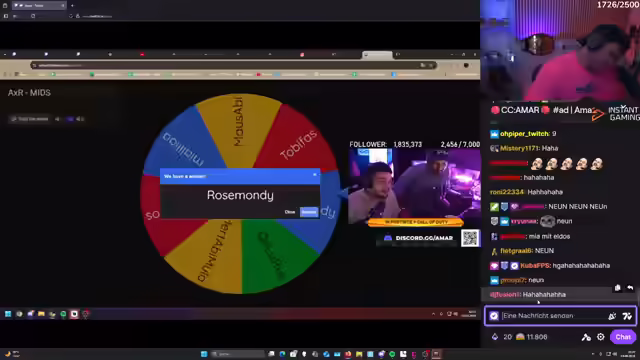This screenshot has width=640, height=360.
Task: Click the AxR - MIDS page title
Action: pyautogui.click(x=29, y=93)
